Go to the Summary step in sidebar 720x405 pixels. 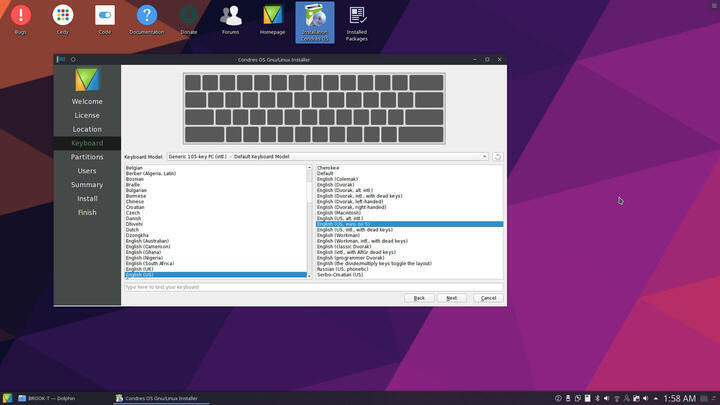87,185
